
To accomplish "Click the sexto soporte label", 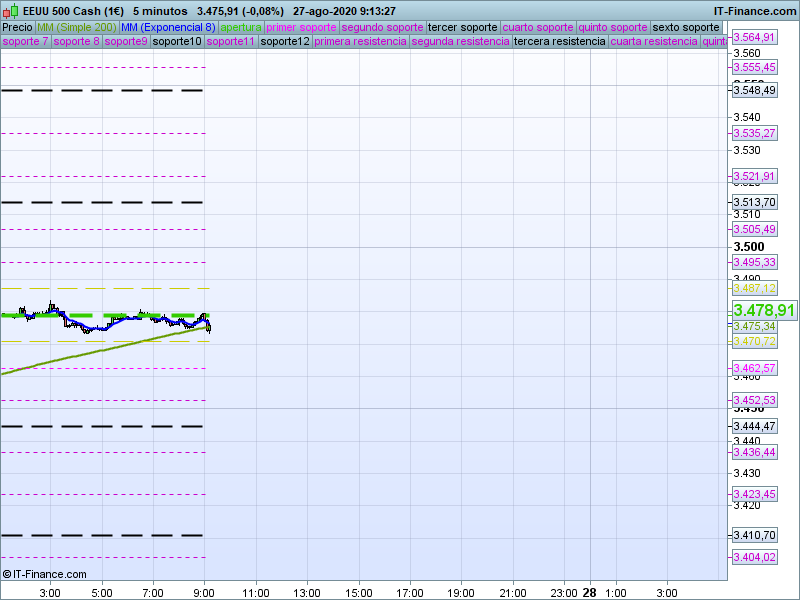I will coord(685,27).
